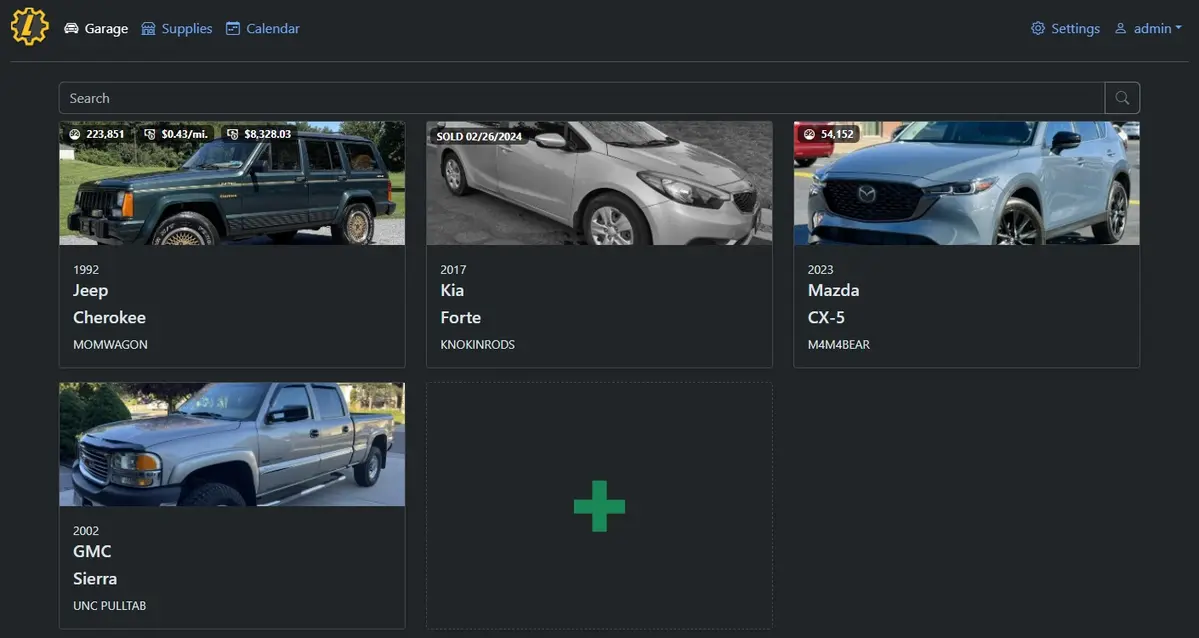Click the MOMWAGON license plate text

pyautogui.click(x=110, y=345)
